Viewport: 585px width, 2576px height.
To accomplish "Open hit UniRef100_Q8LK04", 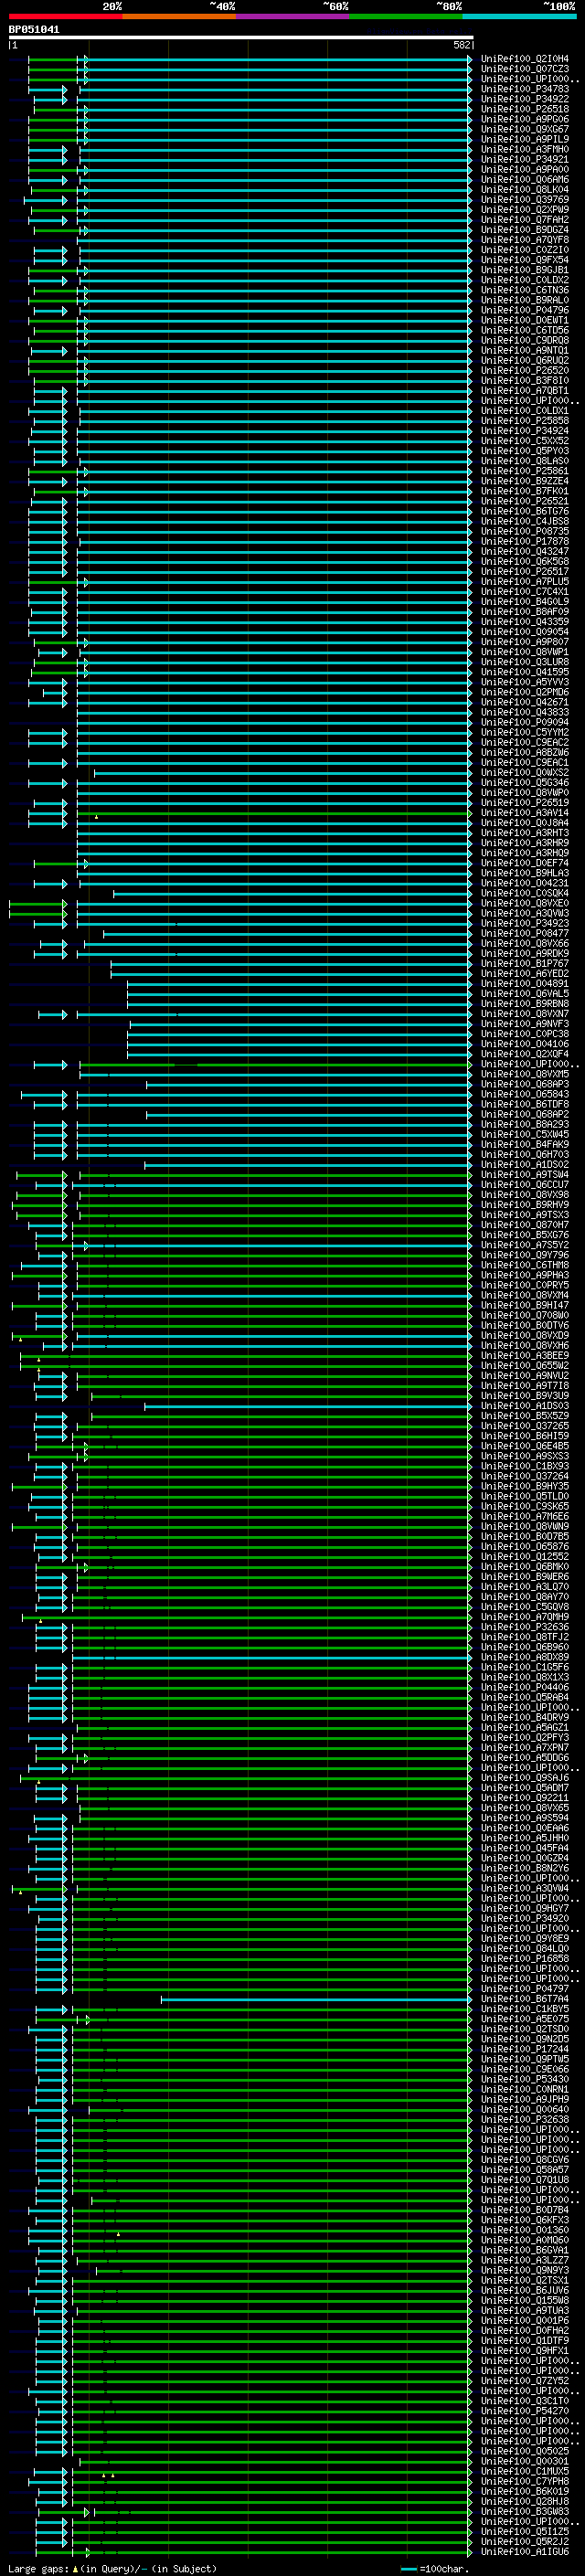I will (525, 189).
